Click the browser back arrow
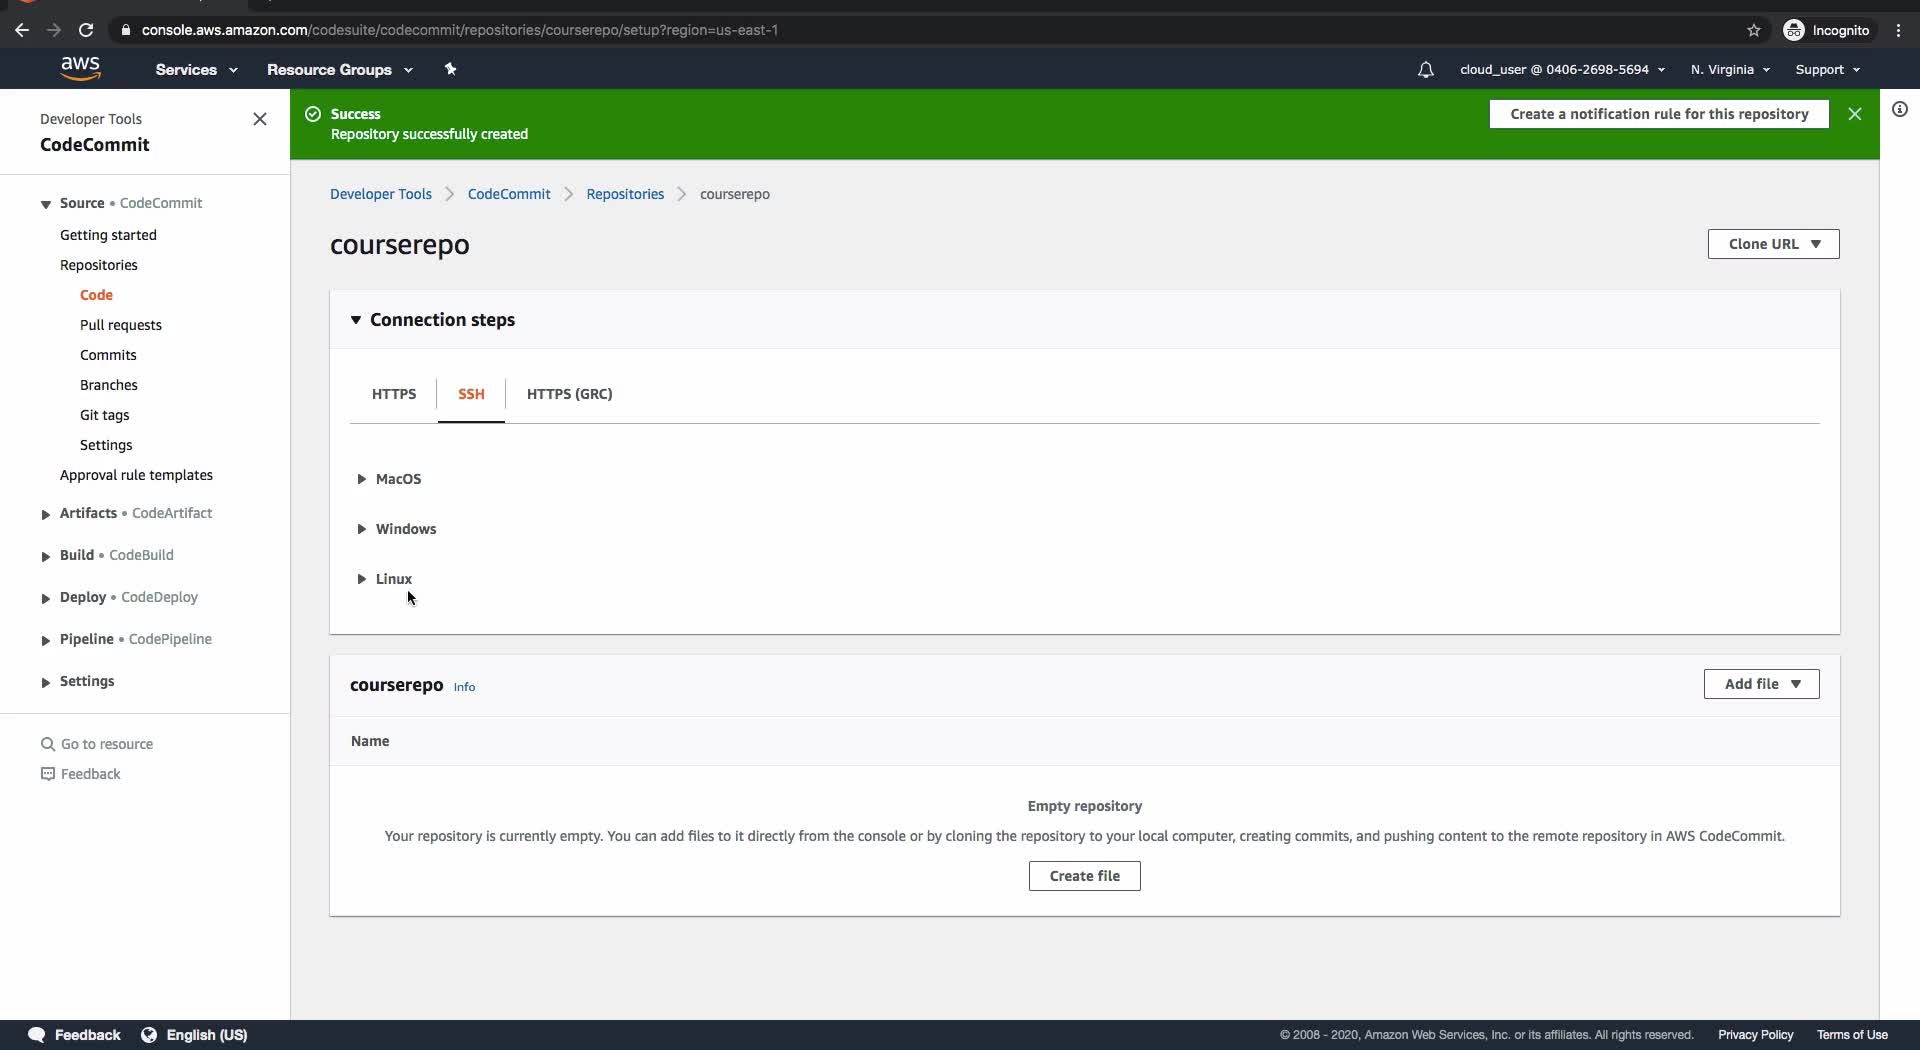The width and height of the screenshot is (1920, 1050). (x=22, y=30)
